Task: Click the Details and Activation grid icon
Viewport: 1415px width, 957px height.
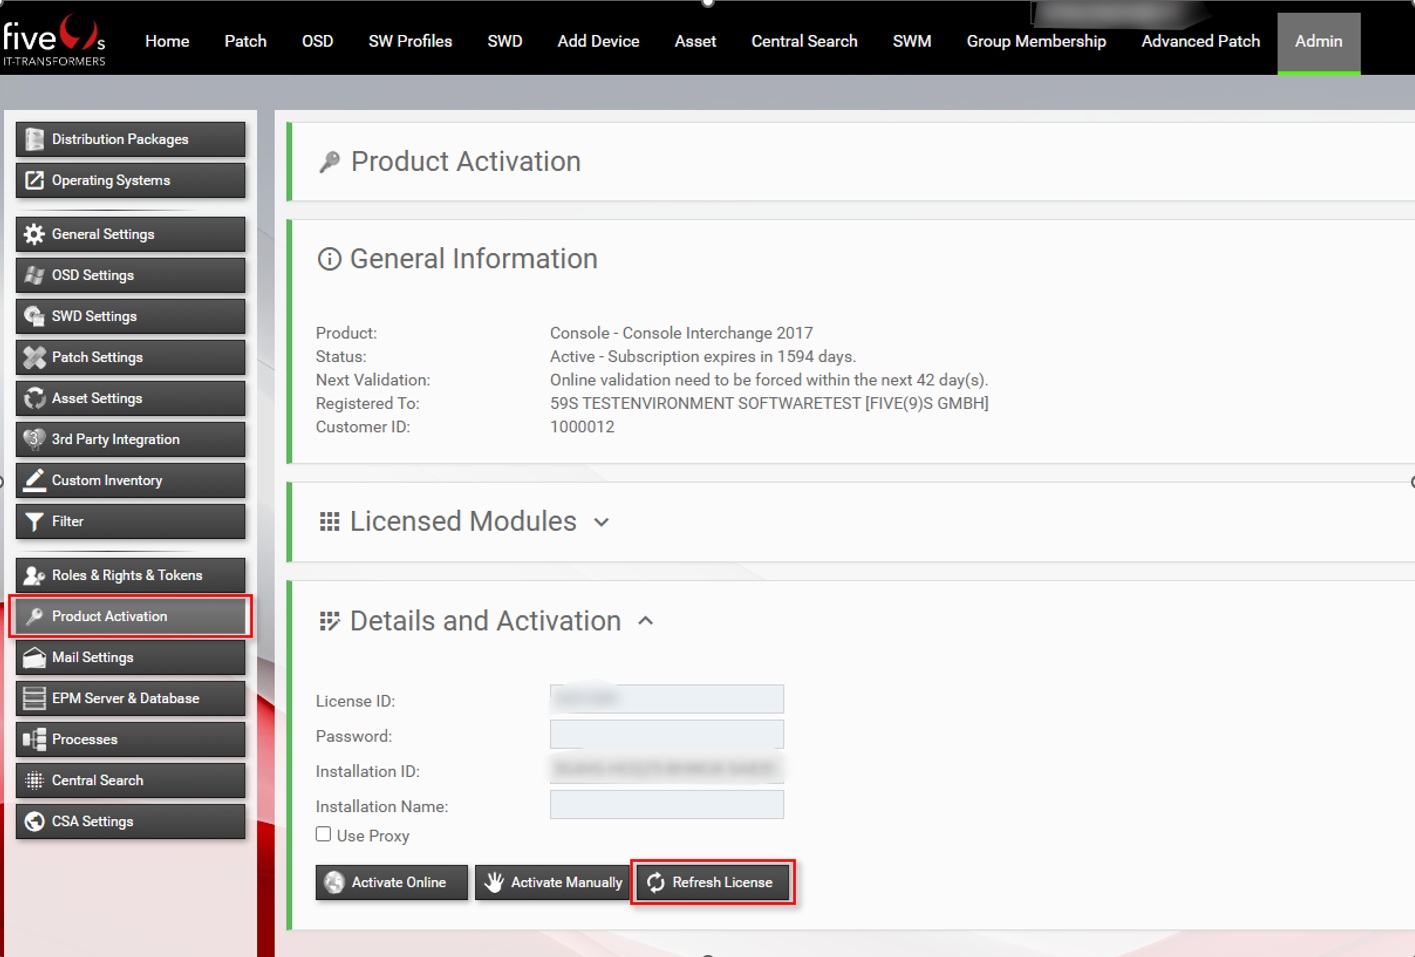Action: [x=329, y=621]
